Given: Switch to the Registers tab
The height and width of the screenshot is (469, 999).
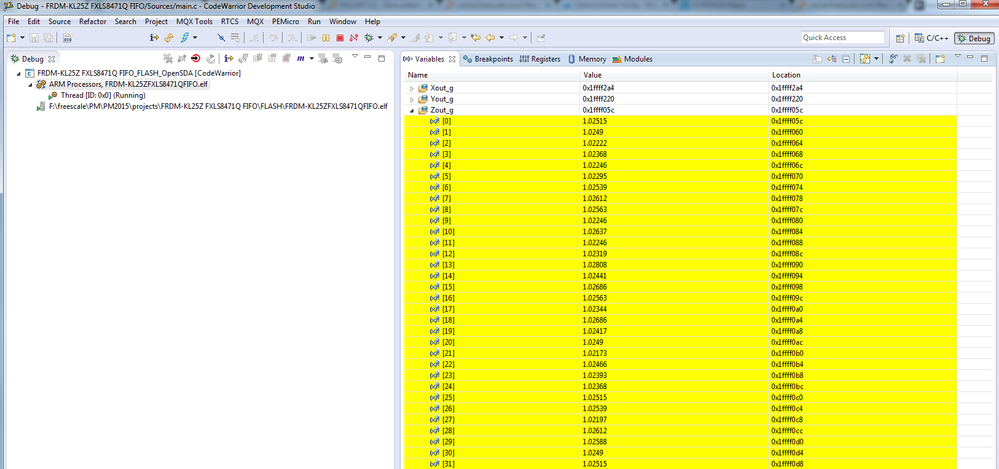Looking at the screenshot, I should [540, 59].
